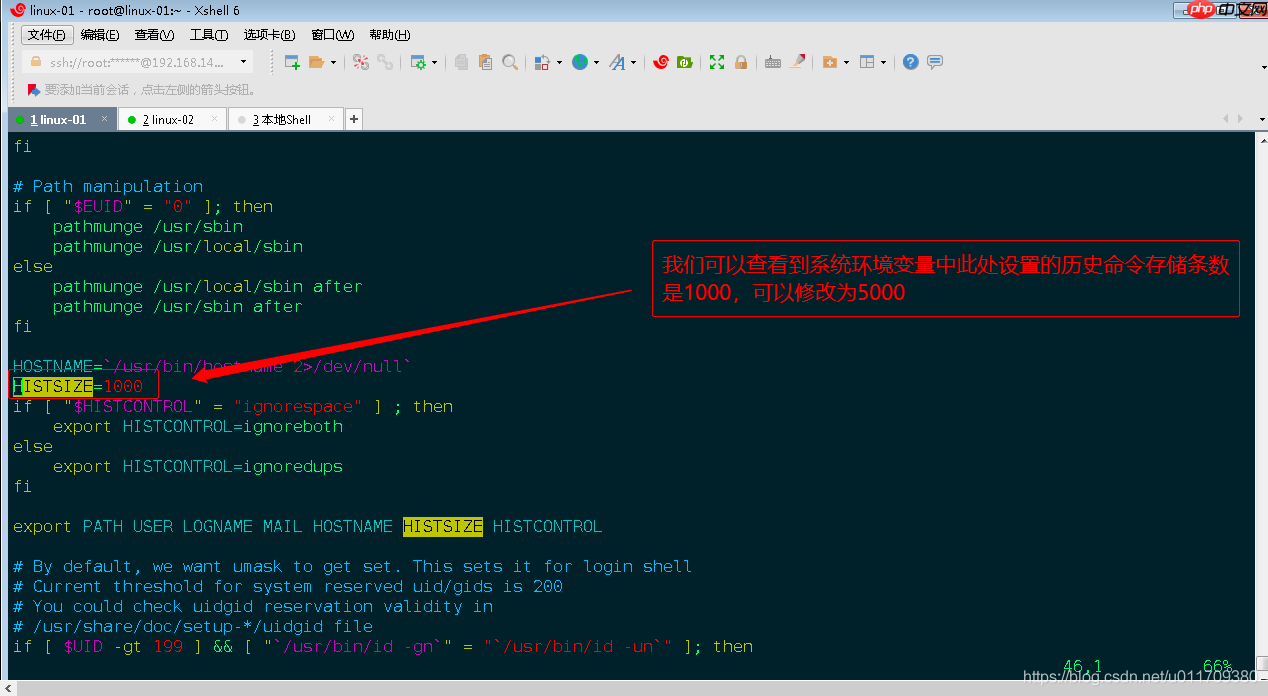Image resolution: width=1268 pixels, height=696 pixels.
Task: Click the red Xmanager swirl icon
Action: click(661, 62)
